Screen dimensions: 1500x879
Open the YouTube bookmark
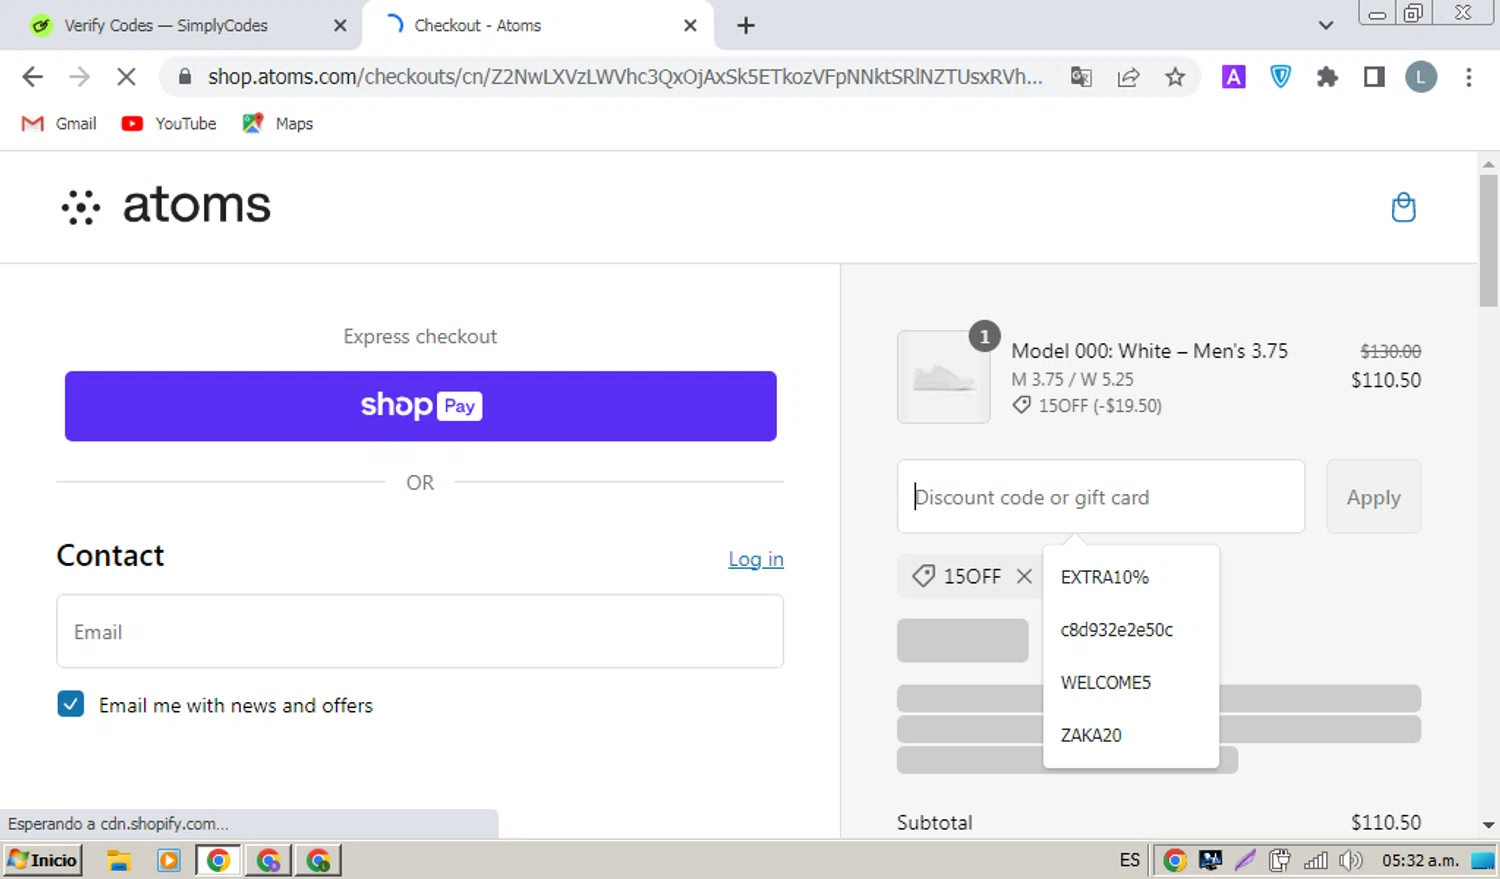[x=168, y=123]
